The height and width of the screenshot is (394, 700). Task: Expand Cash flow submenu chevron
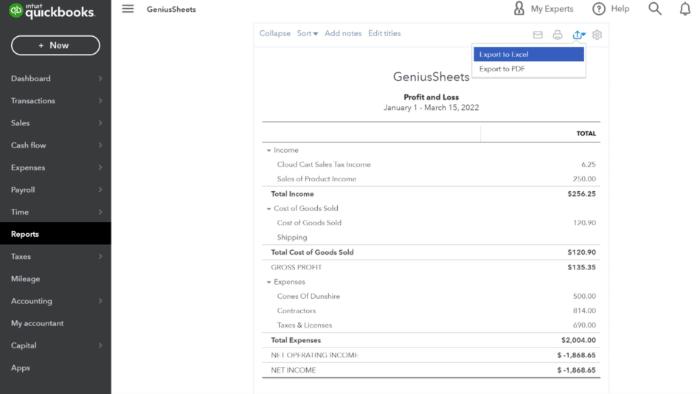[100, 145]
